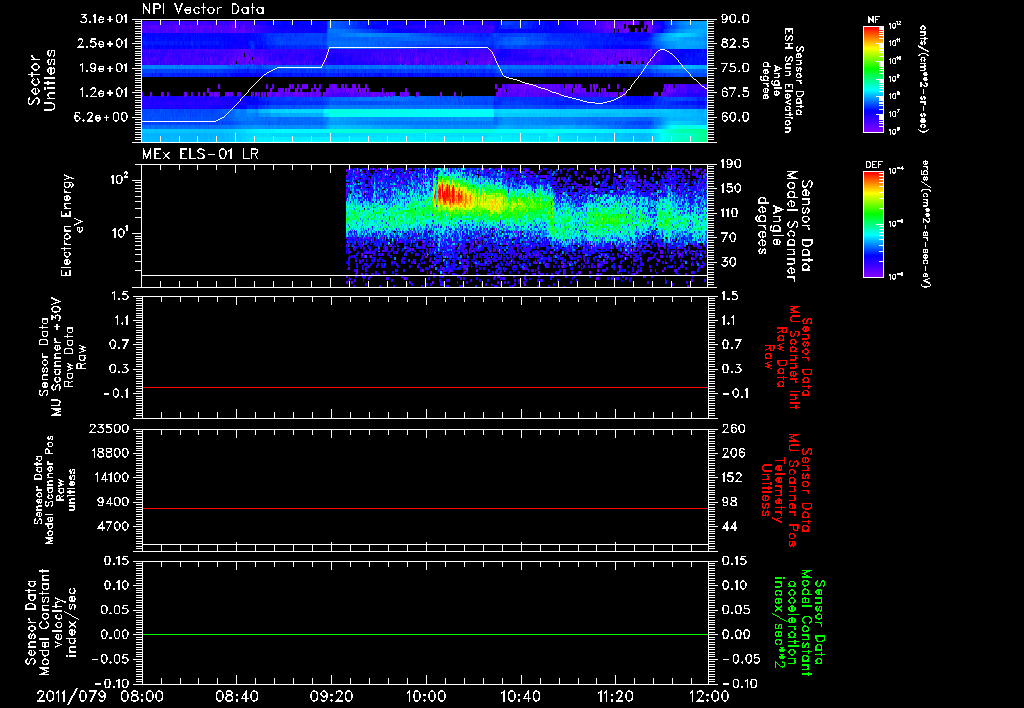Click the "150" scanner angle tick label
The width and height of the screenshot is (1024, 708).
(x=731, y=189)
